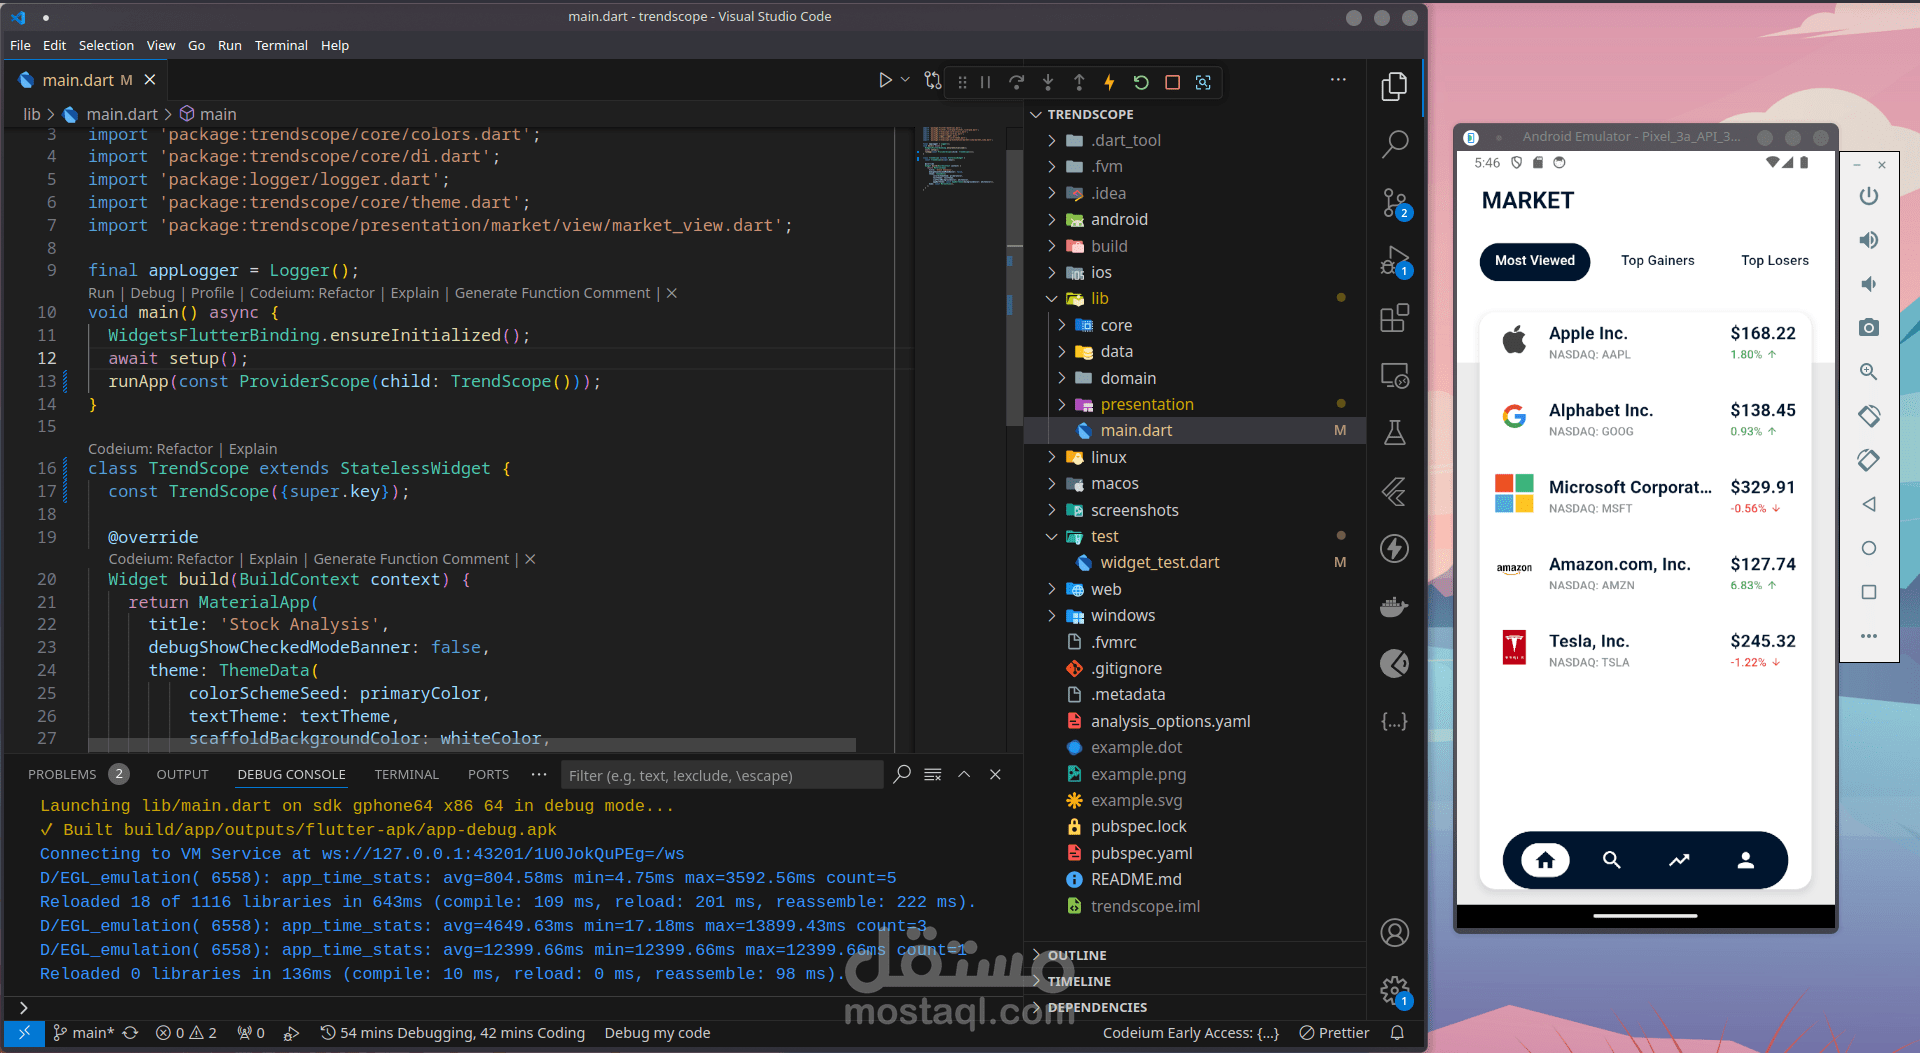Click the Prettier status bar item
1920x1053 pixels.
tap(1334, 1033)
